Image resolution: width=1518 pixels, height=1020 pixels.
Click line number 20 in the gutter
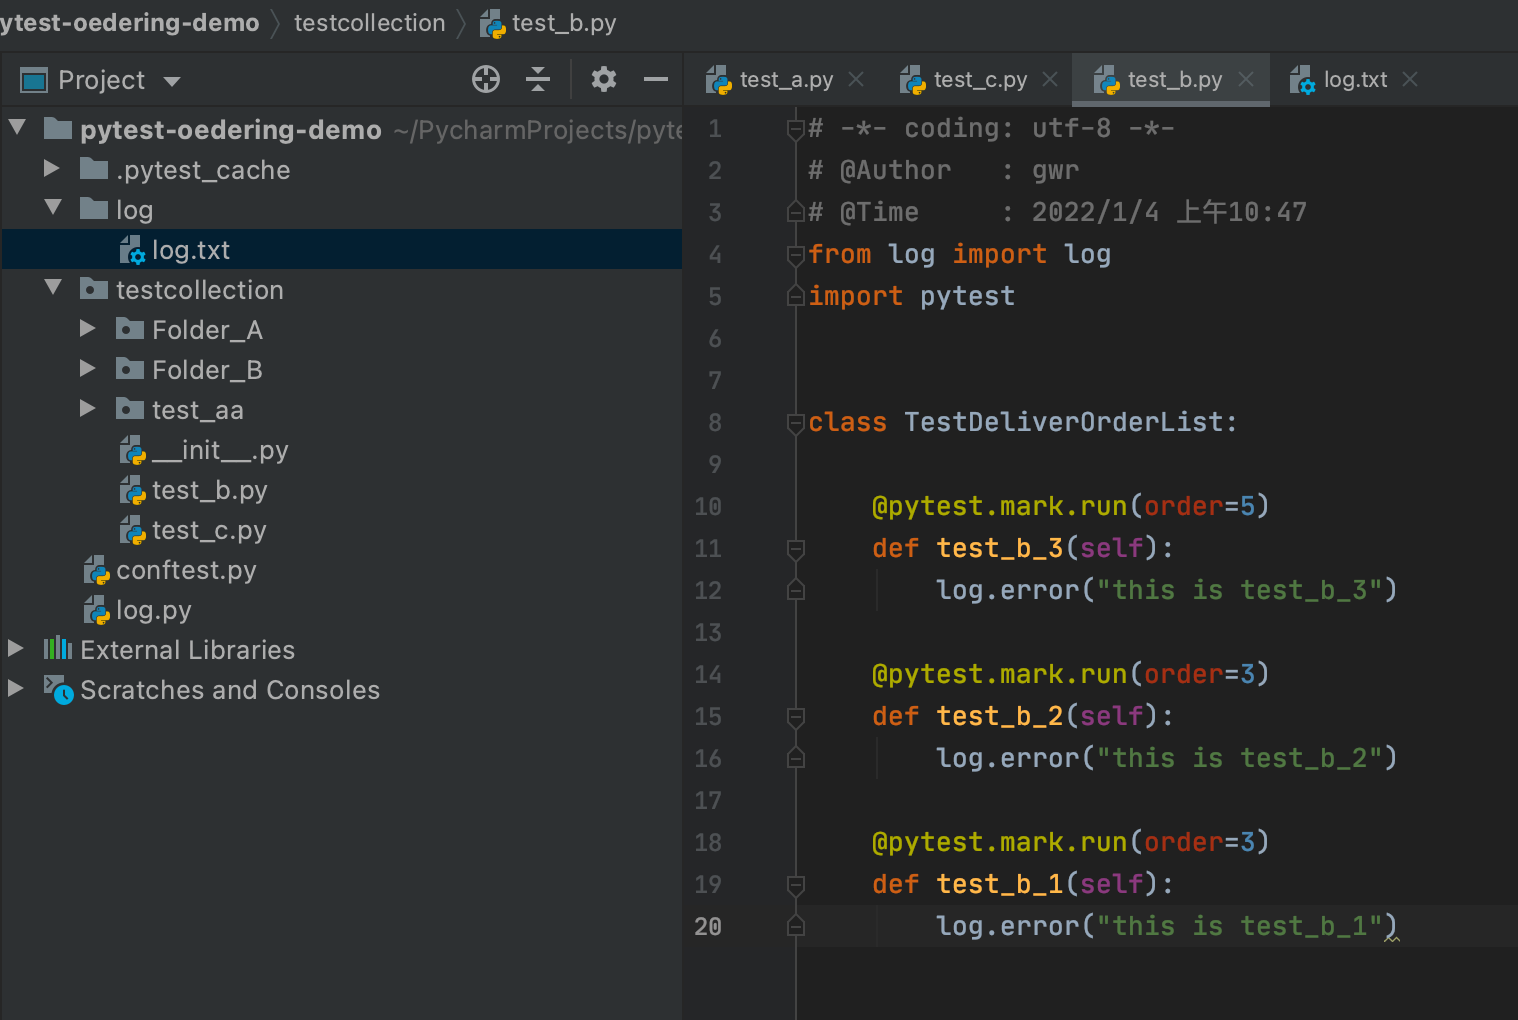708,926
